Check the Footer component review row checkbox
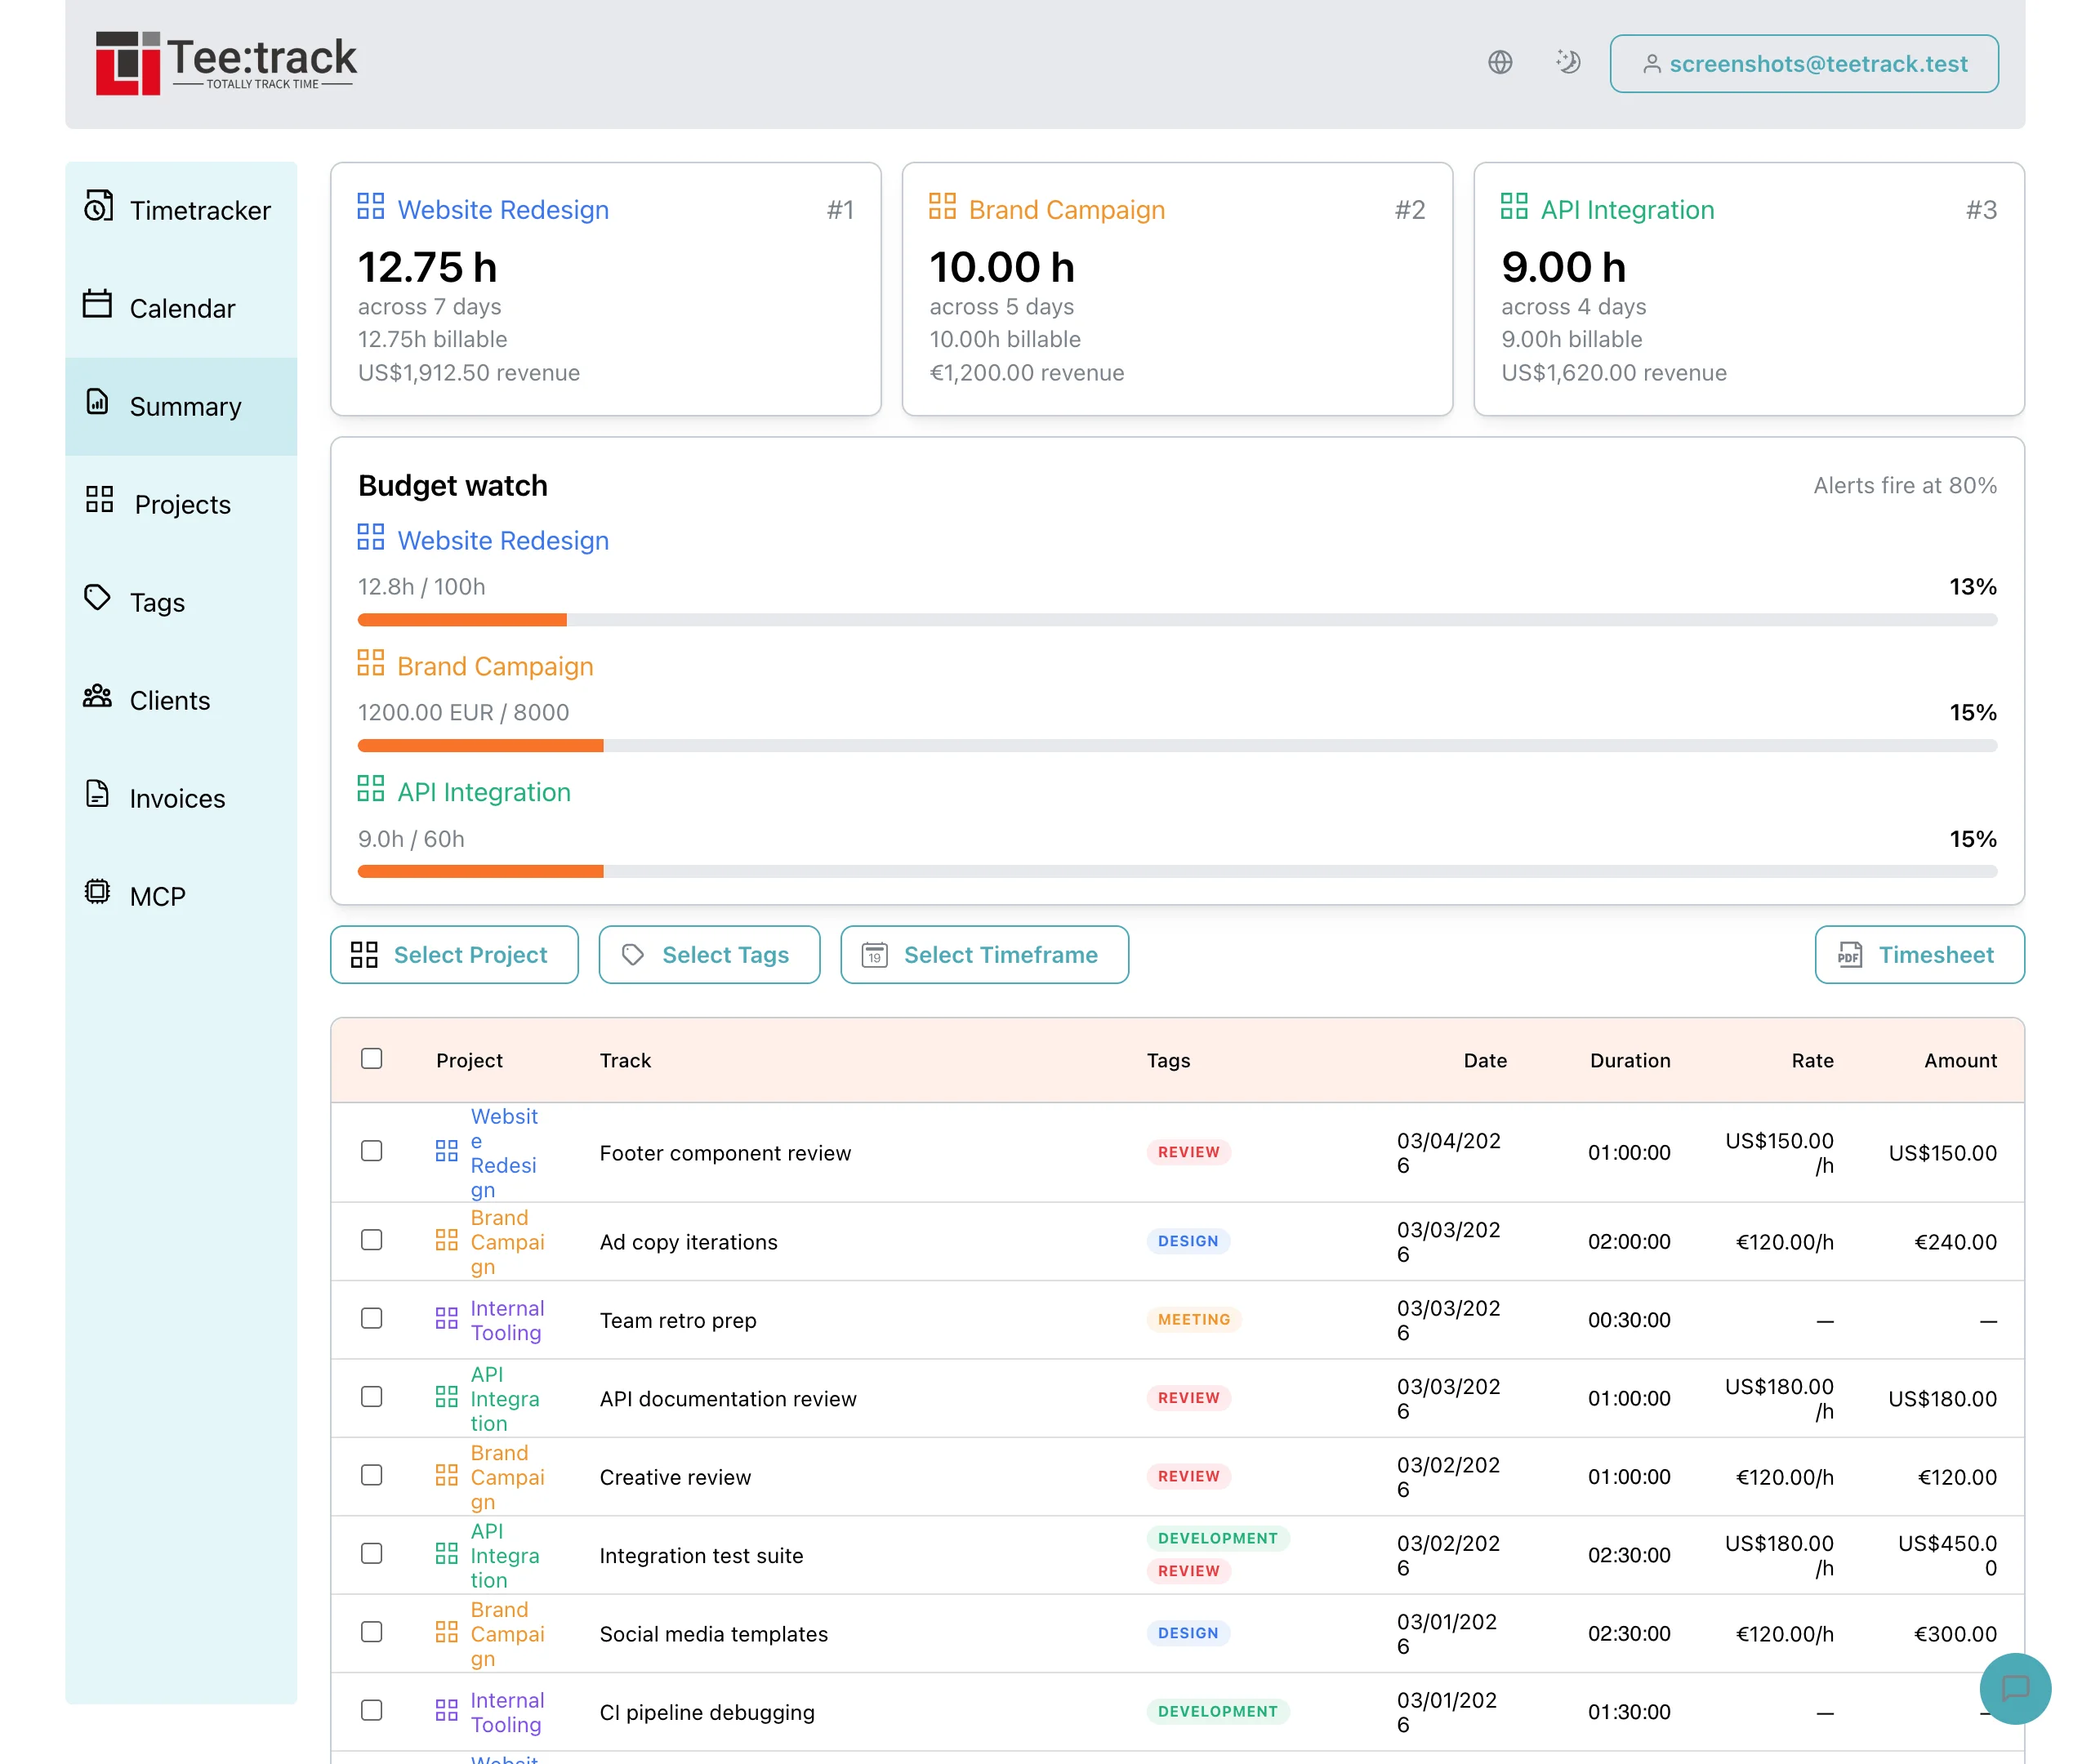This screenshot has height=1764, width=2091. (x=371, y=1151)
